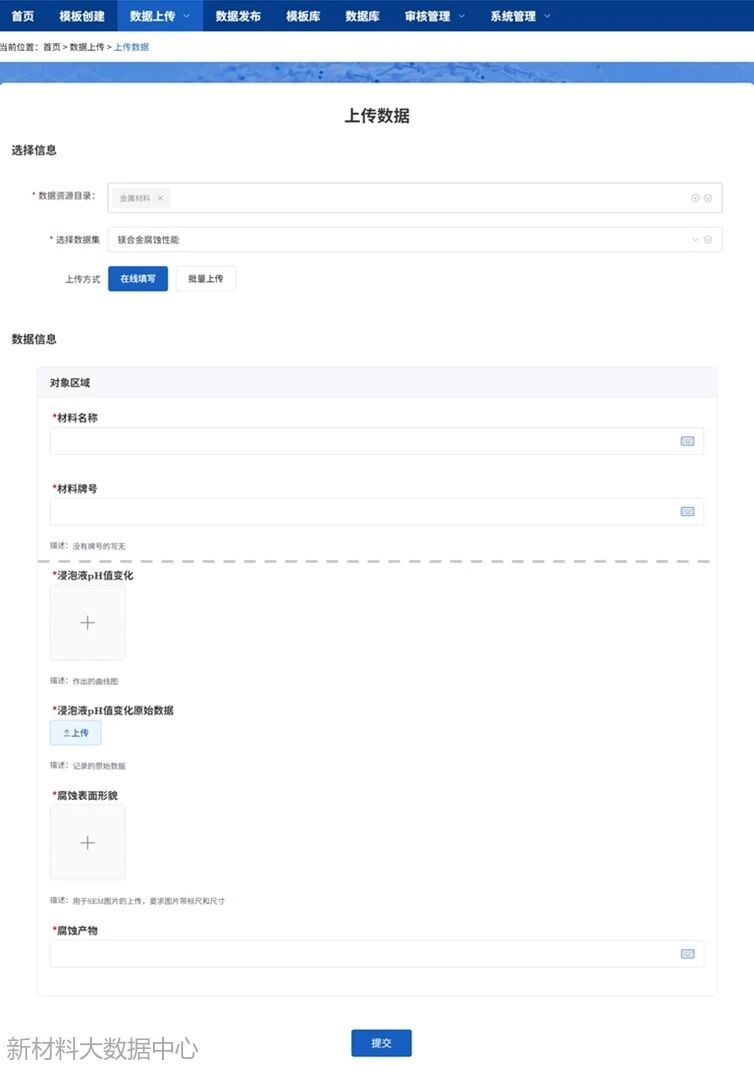Click the 提交 submit button
Image resolution: width=754 pixels, height=1071 pixels.
381,1043
